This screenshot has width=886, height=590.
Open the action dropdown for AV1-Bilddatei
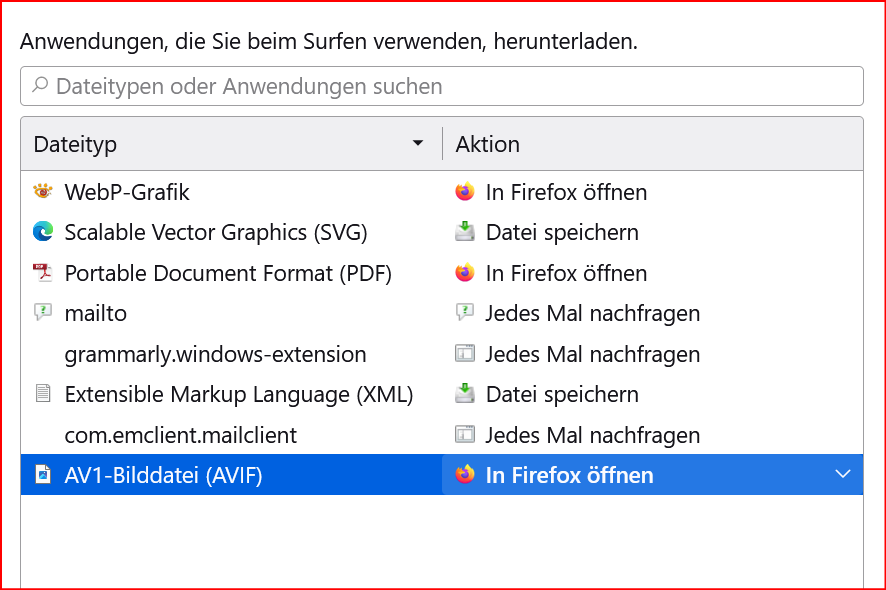[x=842, y=474]
